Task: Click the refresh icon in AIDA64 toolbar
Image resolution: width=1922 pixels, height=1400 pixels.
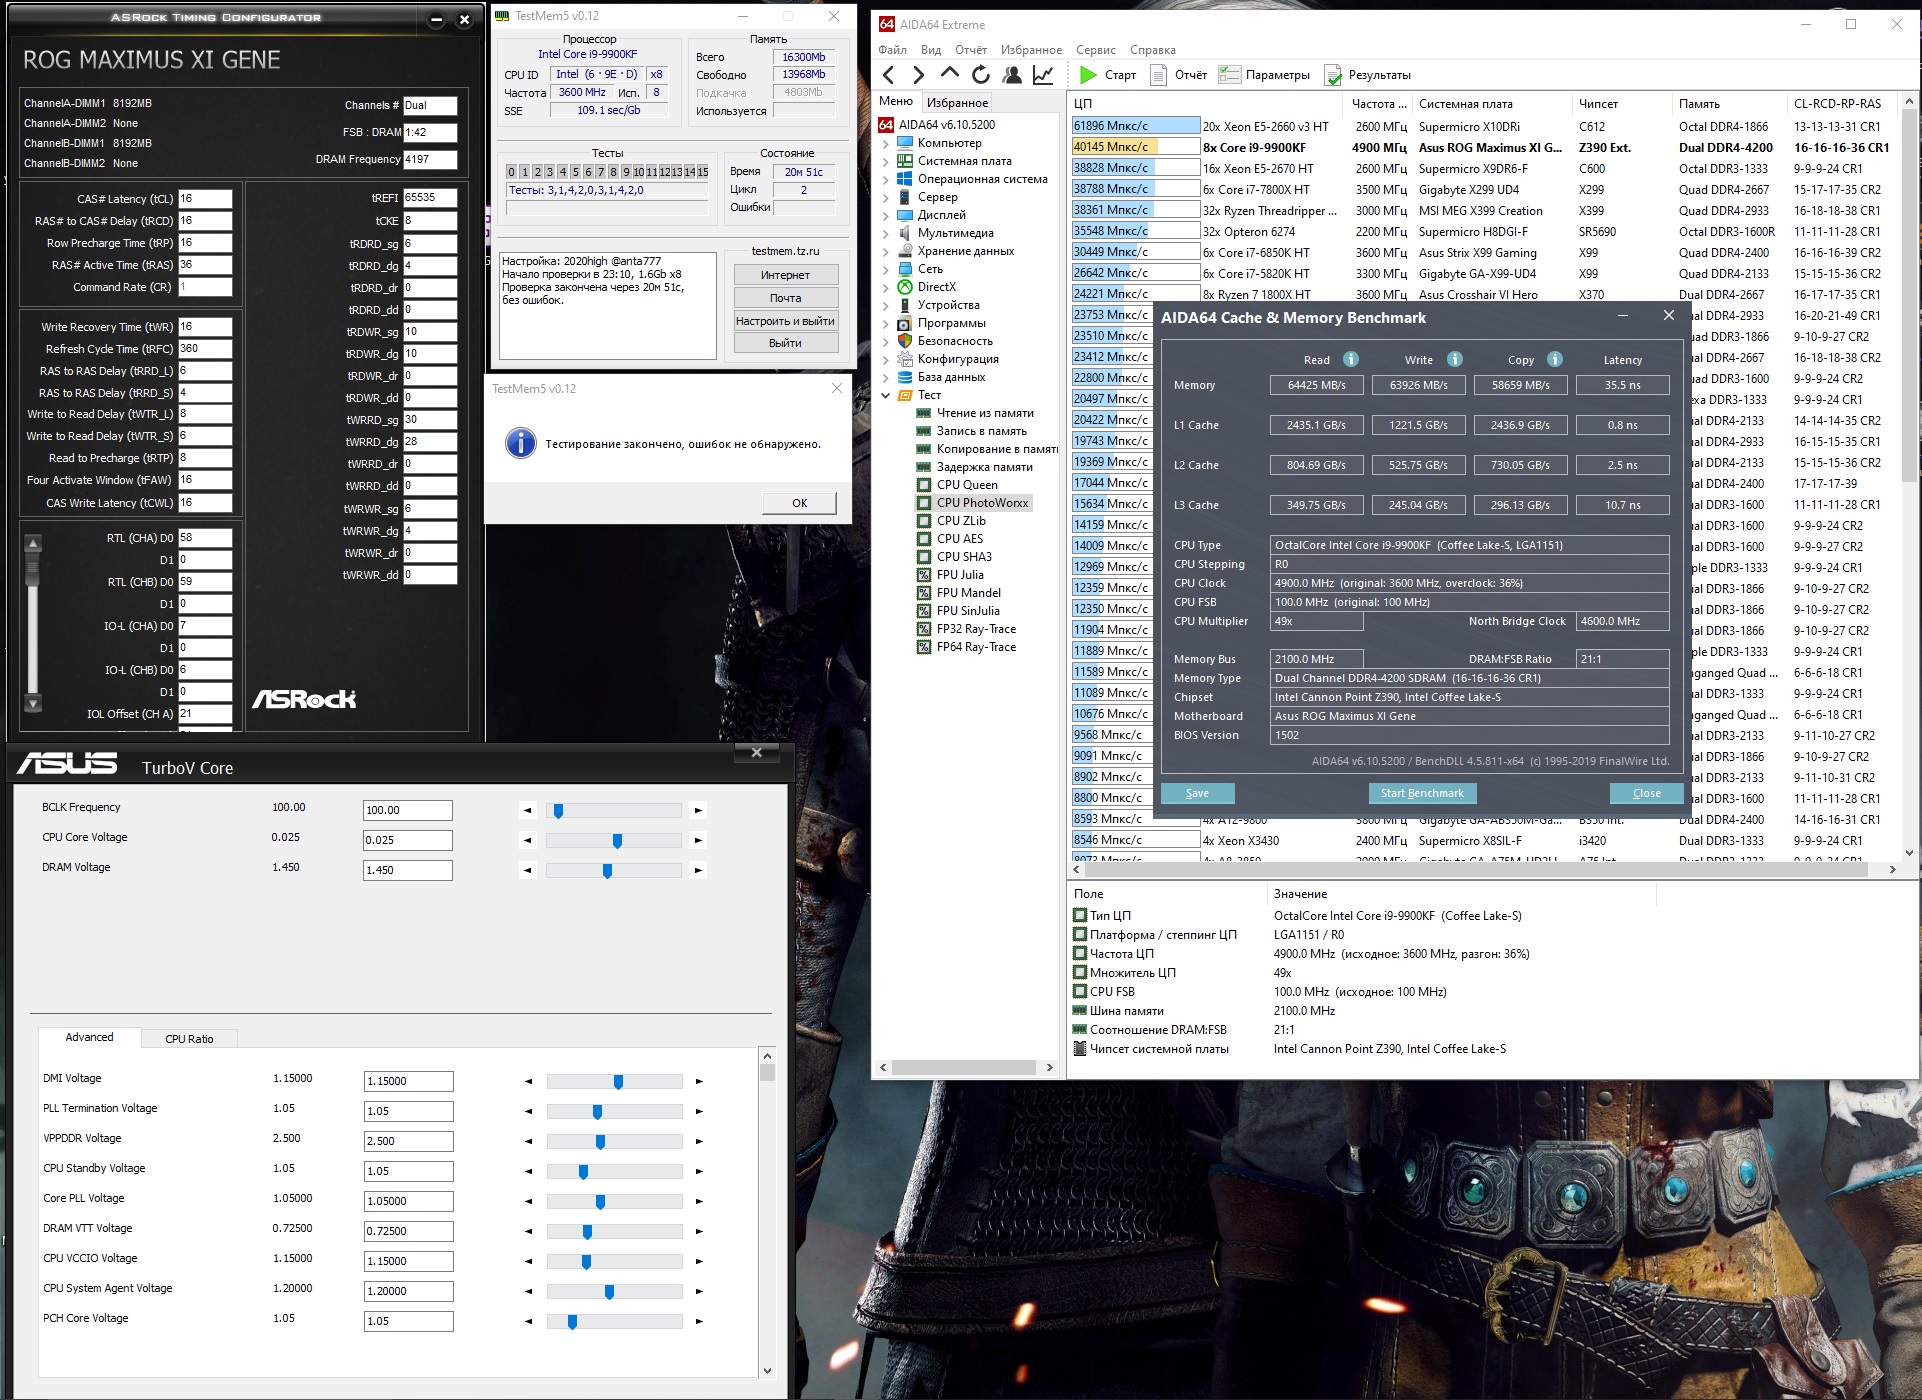Action: 981,75
